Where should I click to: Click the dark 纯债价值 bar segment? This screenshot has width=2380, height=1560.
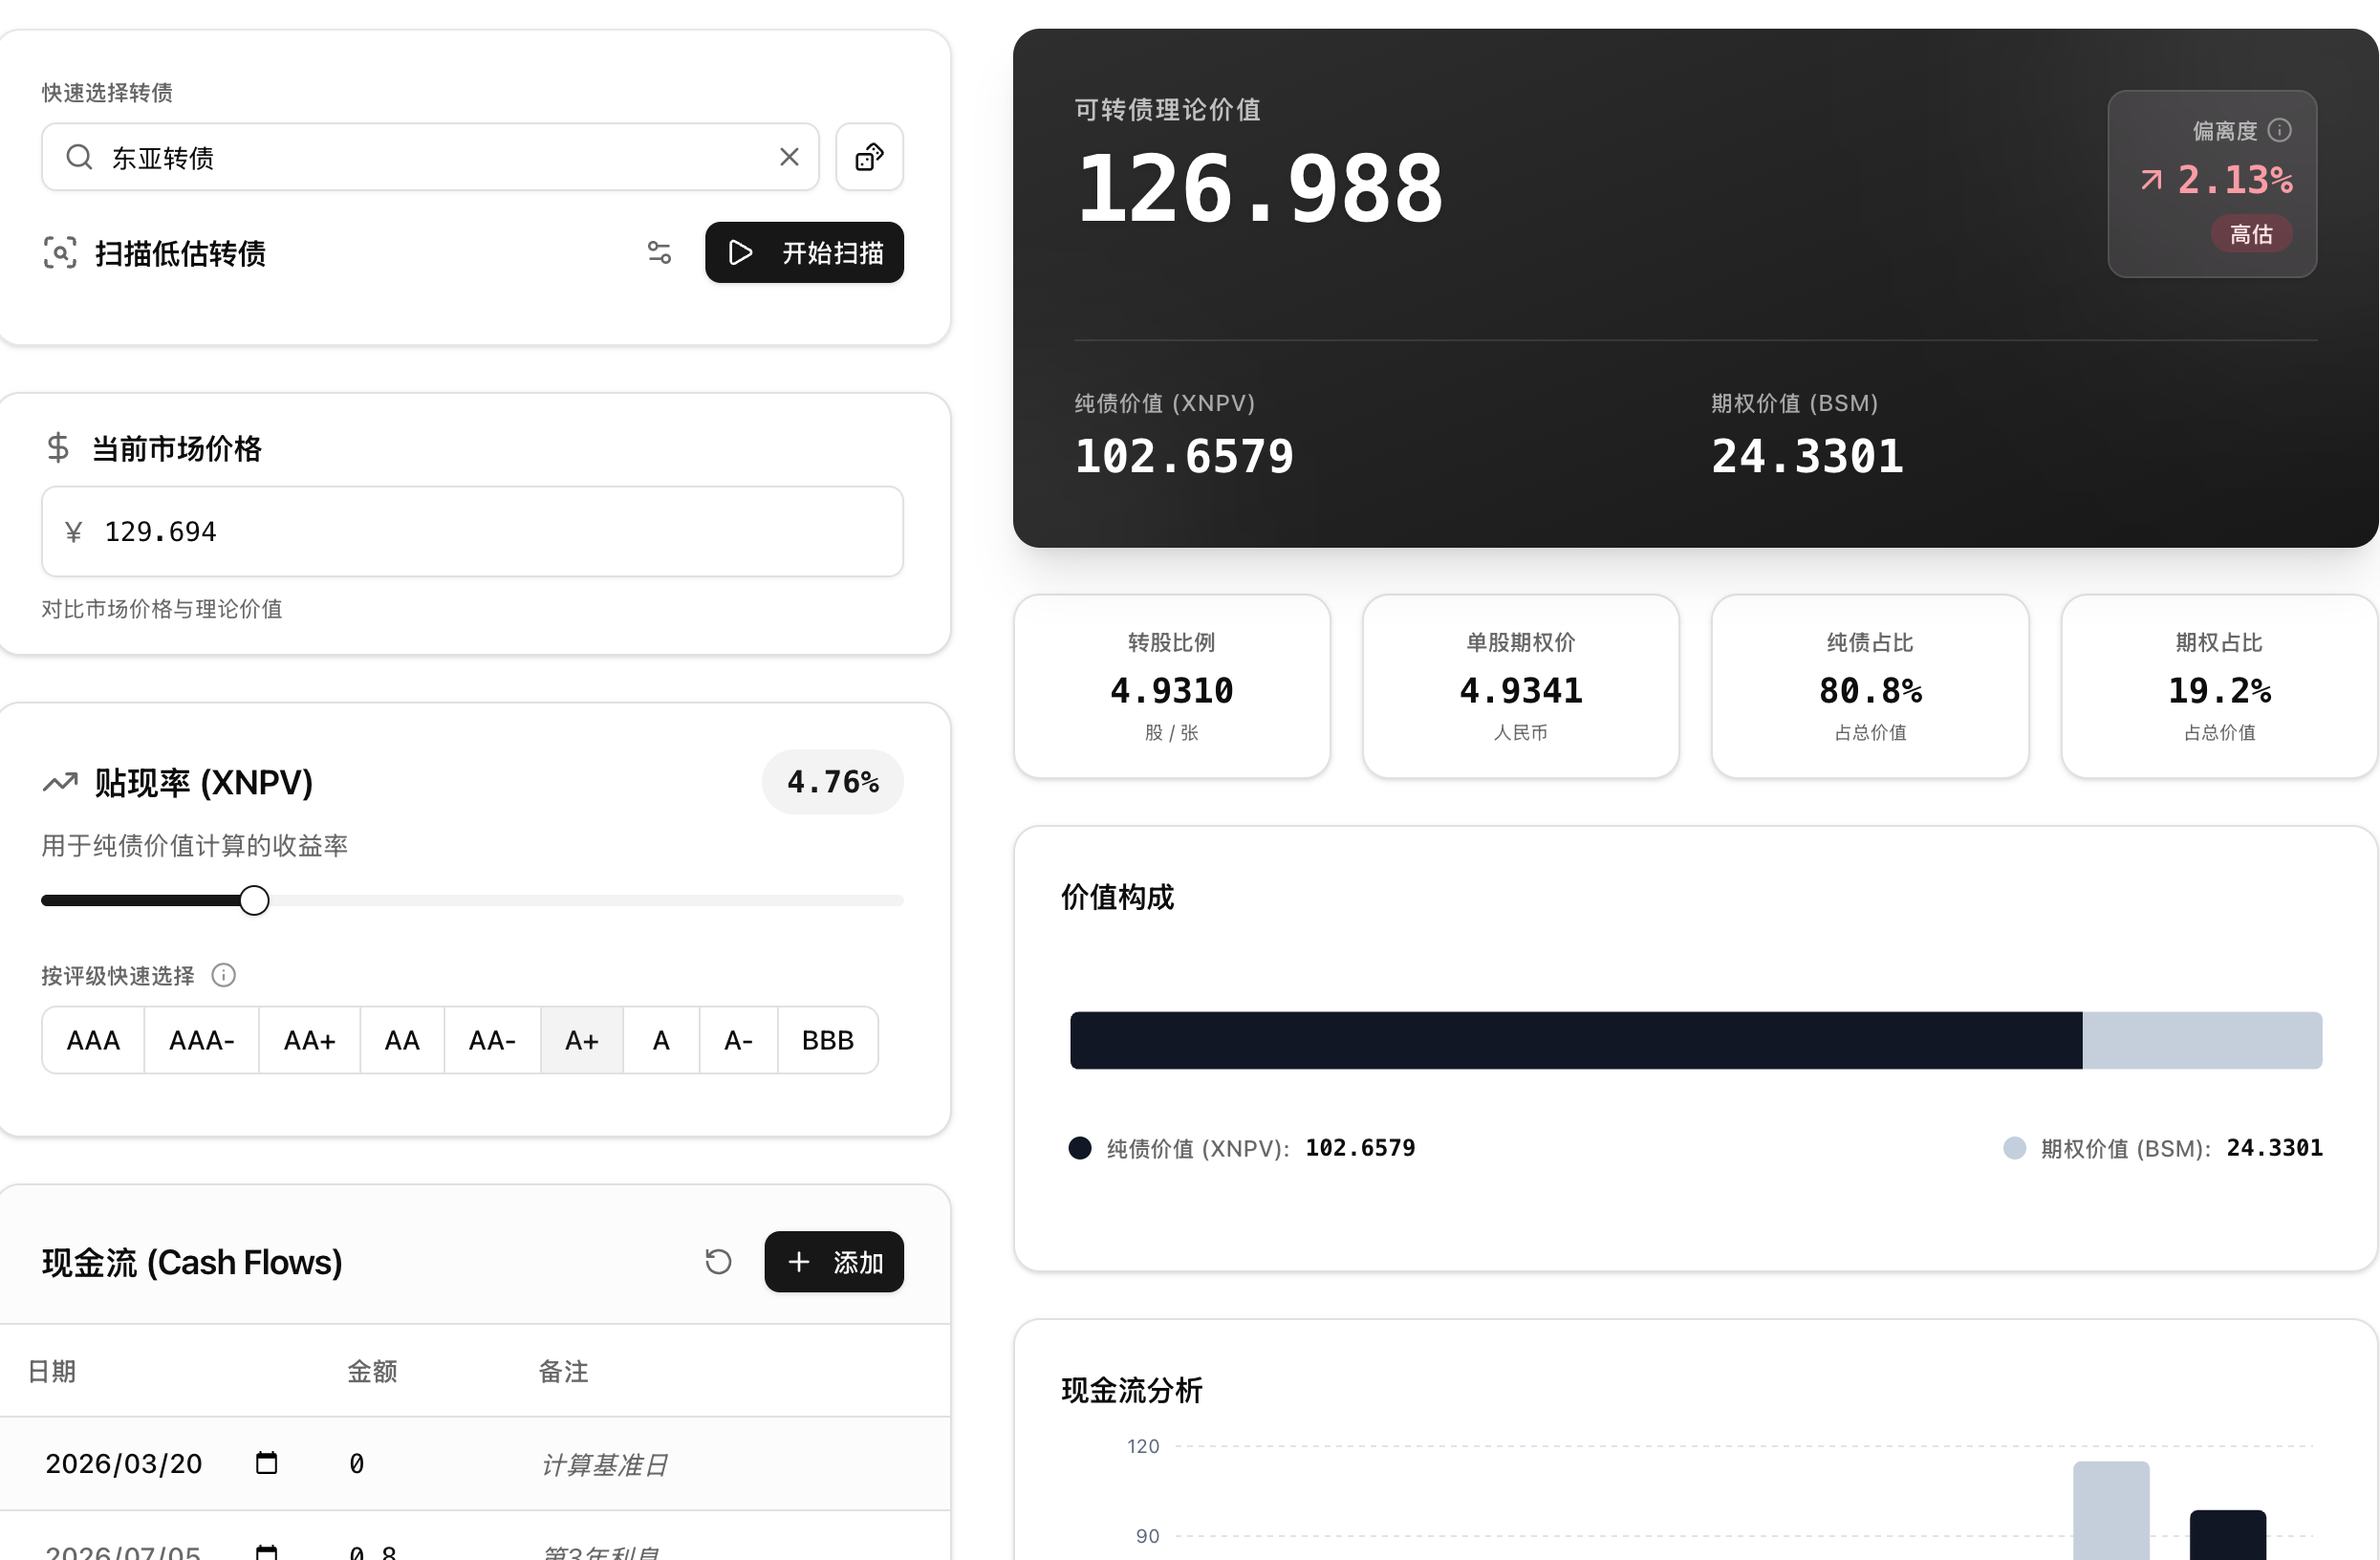point(1575,1040)
